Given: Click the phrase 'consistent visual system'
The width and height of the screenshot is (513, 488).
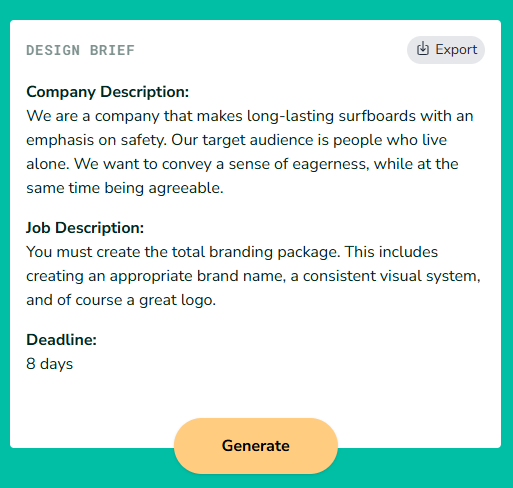Looking at the screenshot, I should (392, 276).
